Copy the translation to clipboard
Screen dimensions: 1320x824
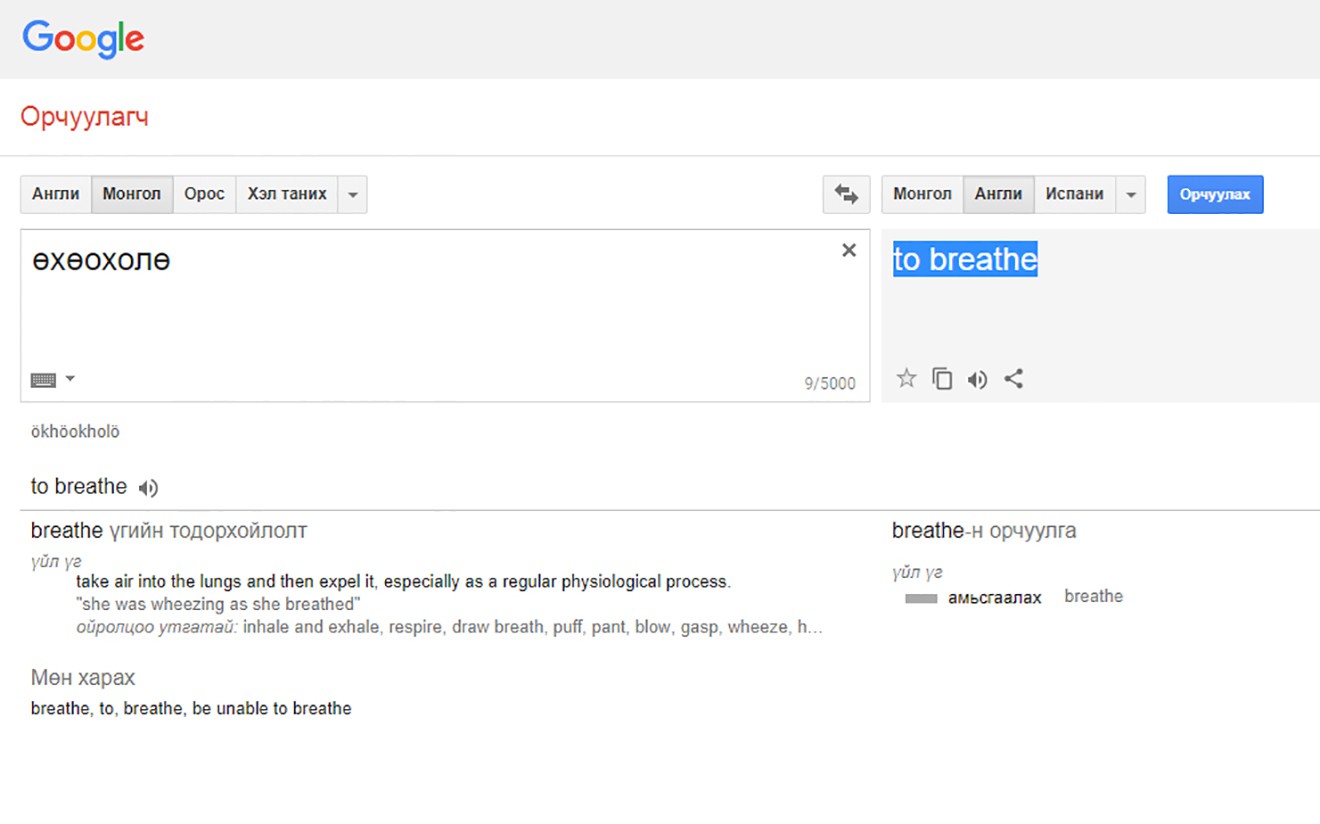coord(941,379)
